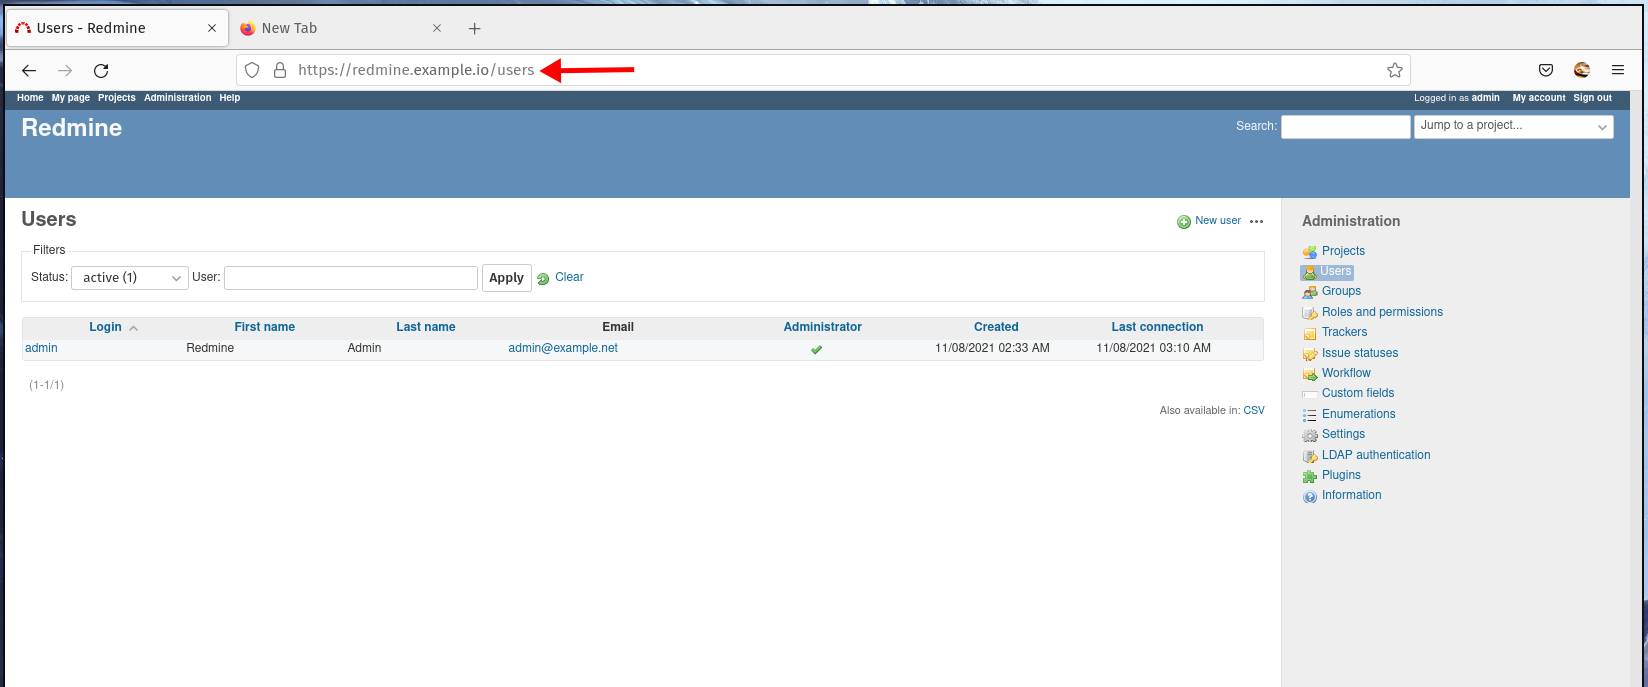Open a new browser tab with plus
Viewport: 1648px width, 687px height.
(x=475, y=28)
